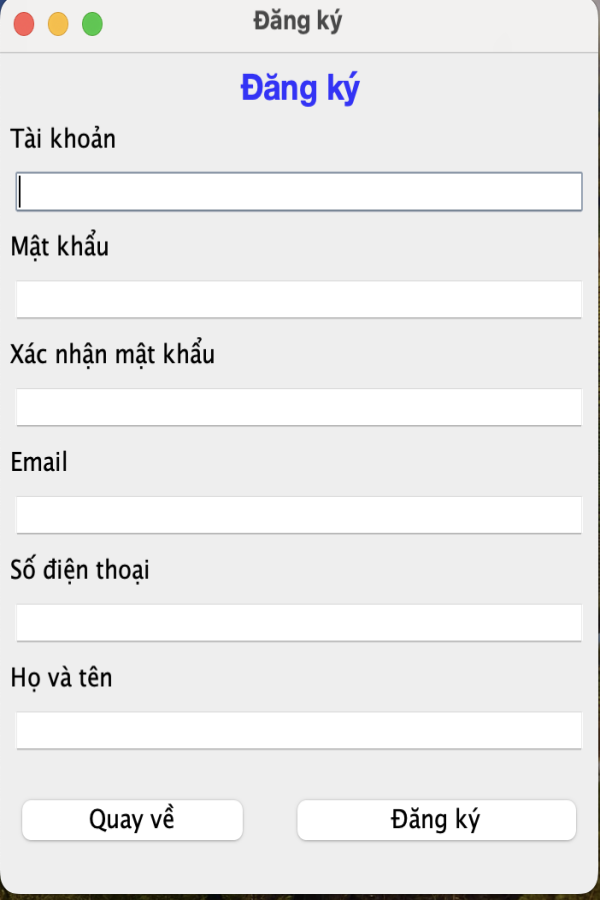
Task: Click into the Mật khẩu password field
Action: pyautogui.click(x=299, y=299)
